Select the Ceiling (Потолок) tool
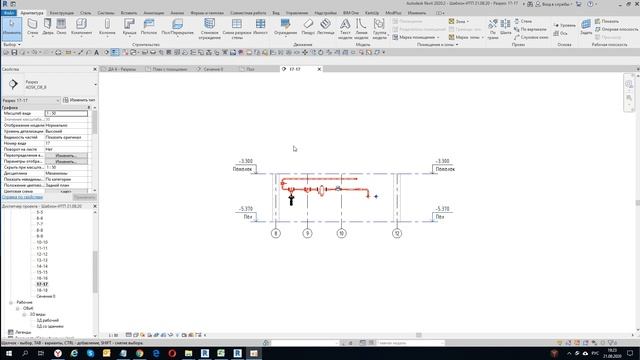The height and width of the screenshot is (360, 640). click(x=149, y=27)
